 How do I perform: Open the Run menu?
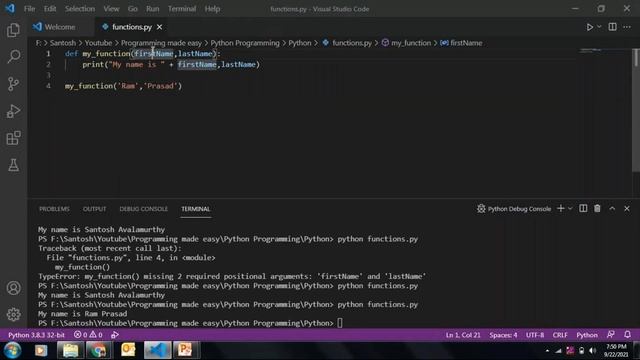(x=153, y=9)
